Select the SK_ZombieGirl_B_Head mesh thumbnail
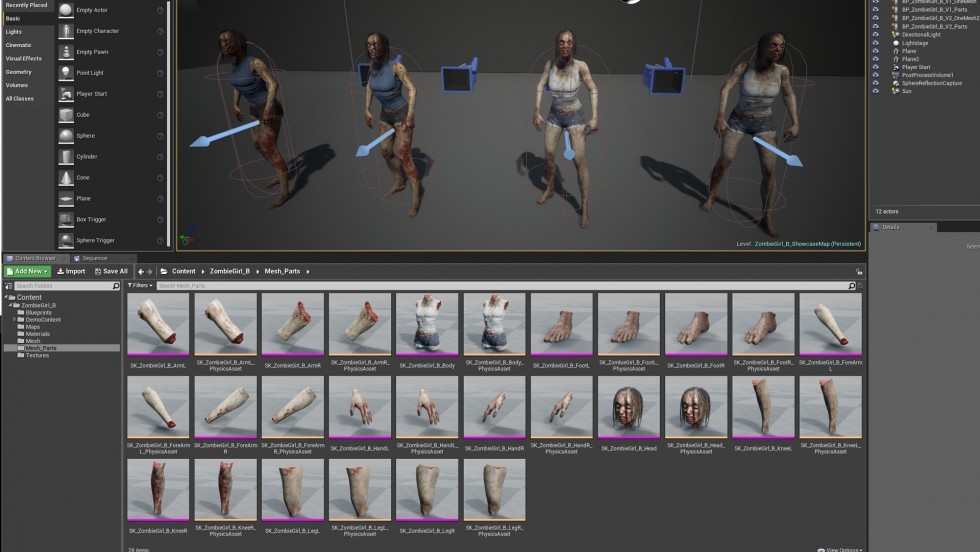This screenshot has height=552, width=980. (628, 408)
